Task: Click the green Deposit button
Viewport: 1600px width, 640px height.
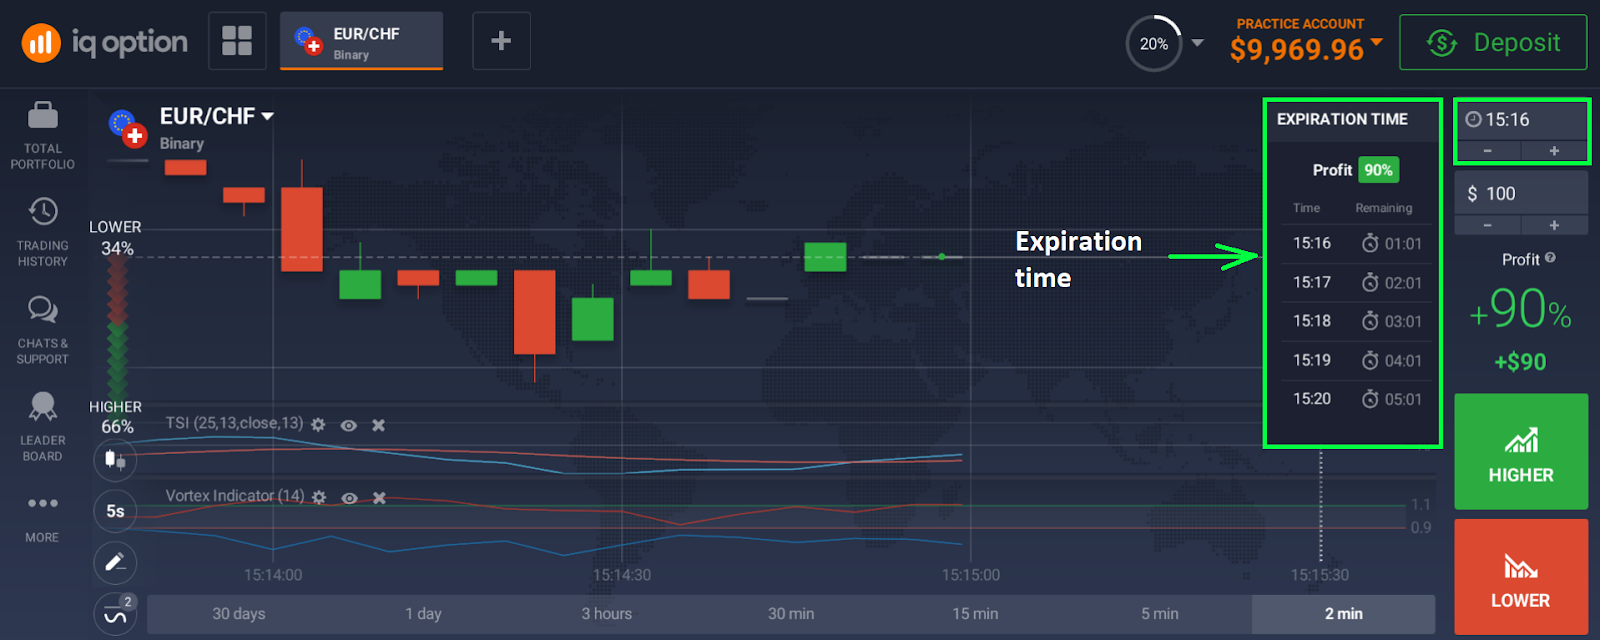Action: pos(1493,42)
